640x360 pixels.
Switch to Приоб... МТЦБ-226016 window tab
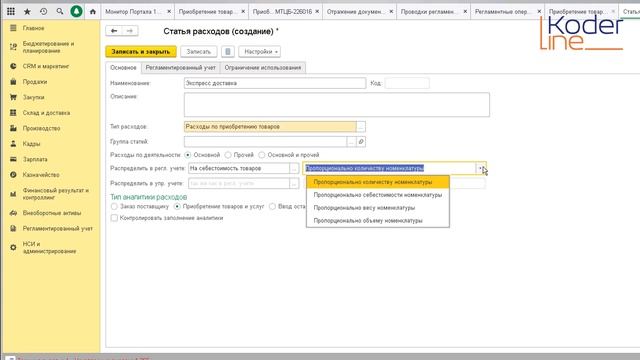click(282, 11)
